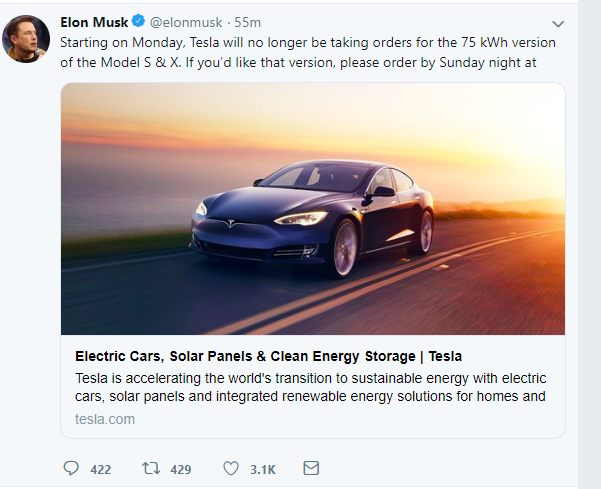601x489 pixels.
Task: Click the card description about sustainable energy
Action: pos(310,387)
